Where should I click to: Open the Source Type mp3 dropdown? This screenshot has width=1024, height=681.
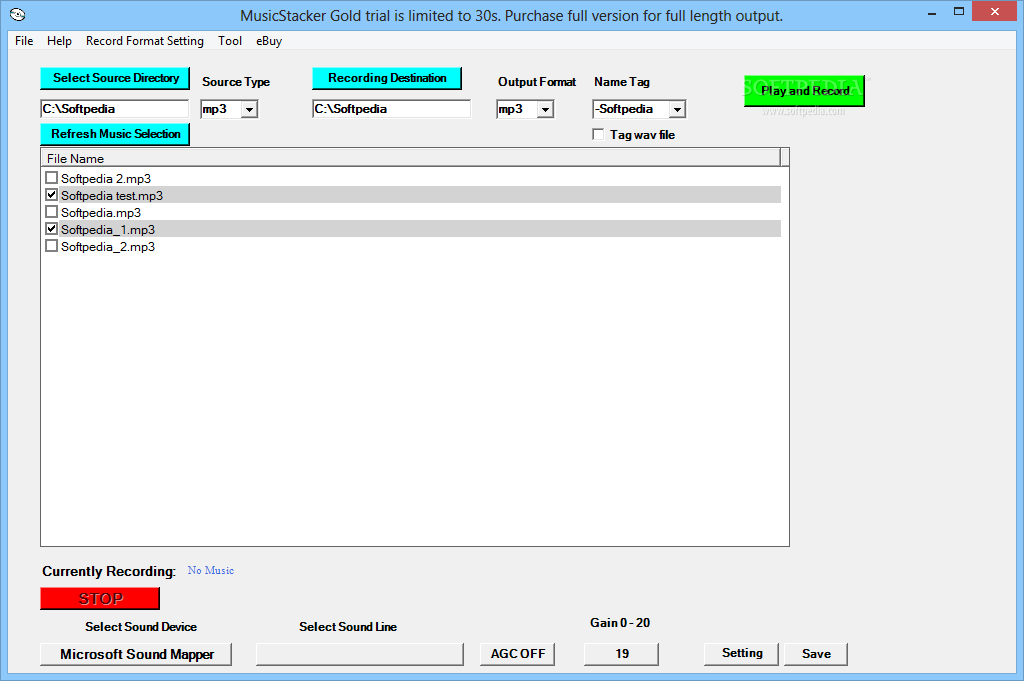point(249,110)
